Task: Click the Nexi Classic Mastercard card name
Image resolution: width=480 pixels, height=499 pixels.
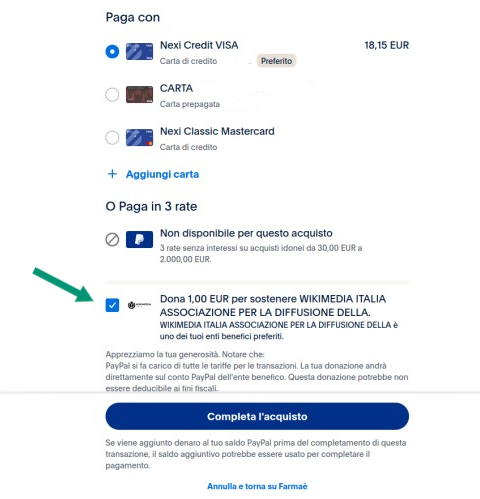Action: [x=217, y=131]
